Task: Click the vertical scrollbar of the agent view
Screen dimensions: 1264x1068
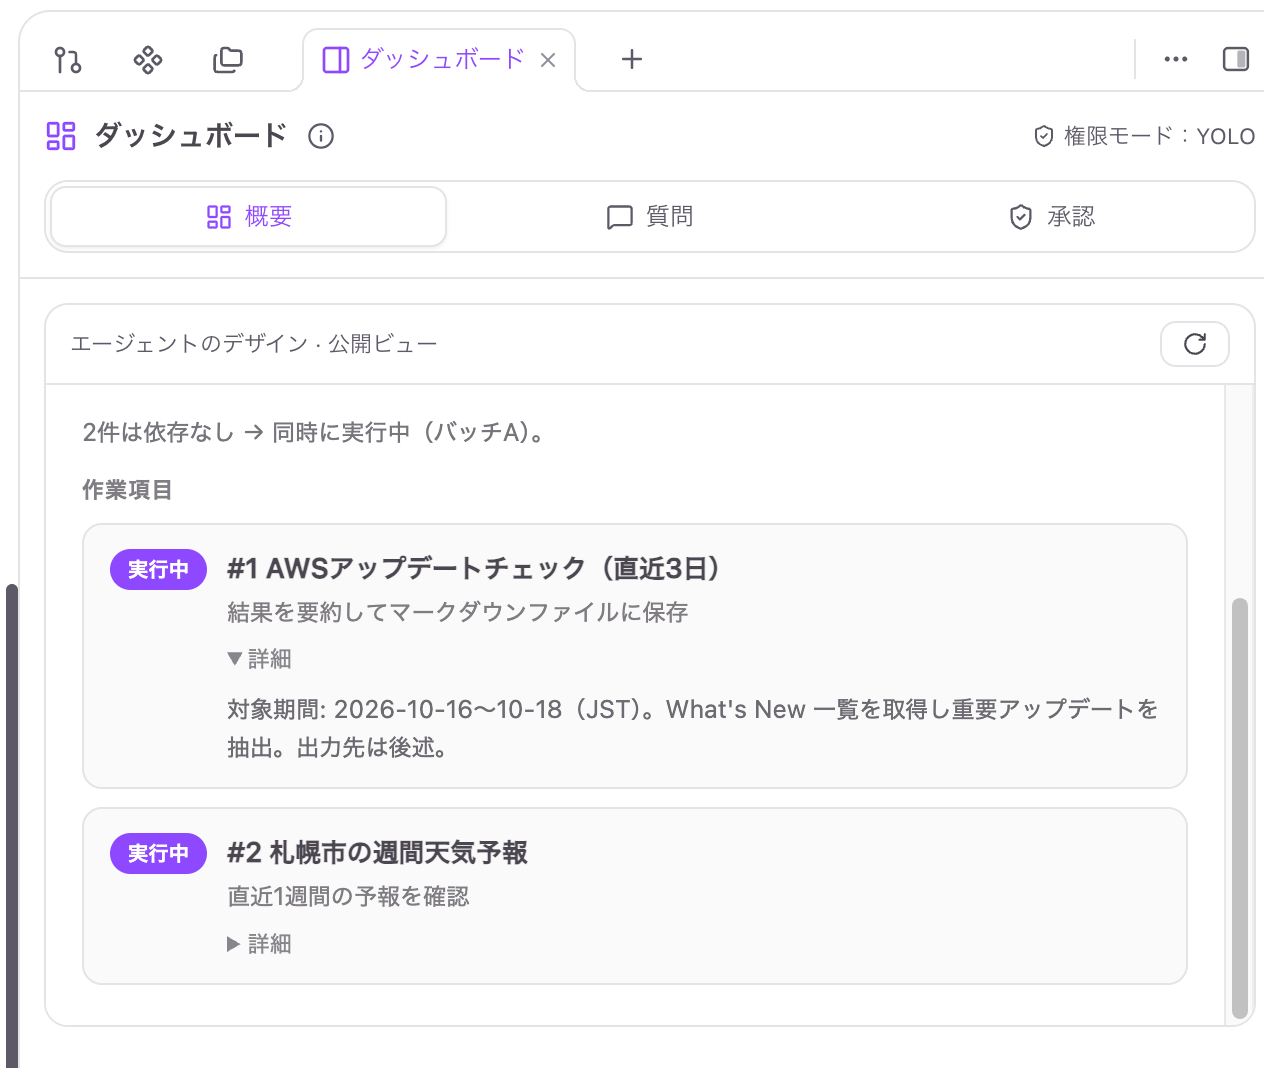Action: tap(1240, 808)
